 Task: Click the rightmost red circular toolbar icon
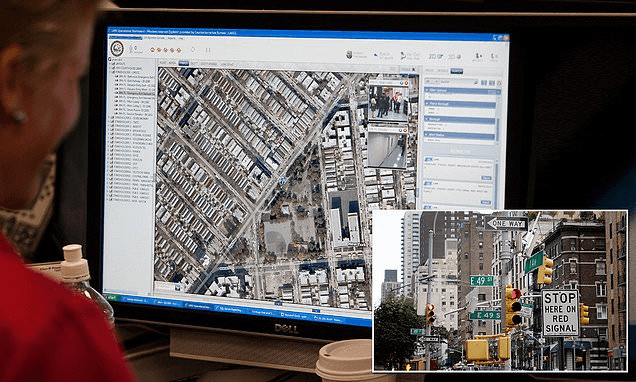[179, 50]
